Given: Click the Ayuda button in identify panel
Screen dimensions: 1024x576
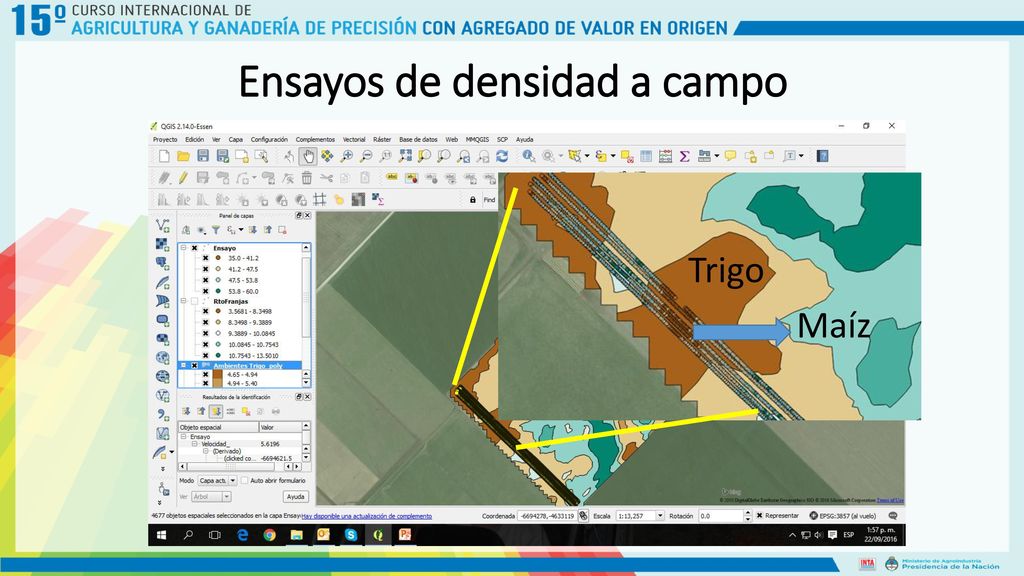Looking at the screenshot, I should [295, 497].
